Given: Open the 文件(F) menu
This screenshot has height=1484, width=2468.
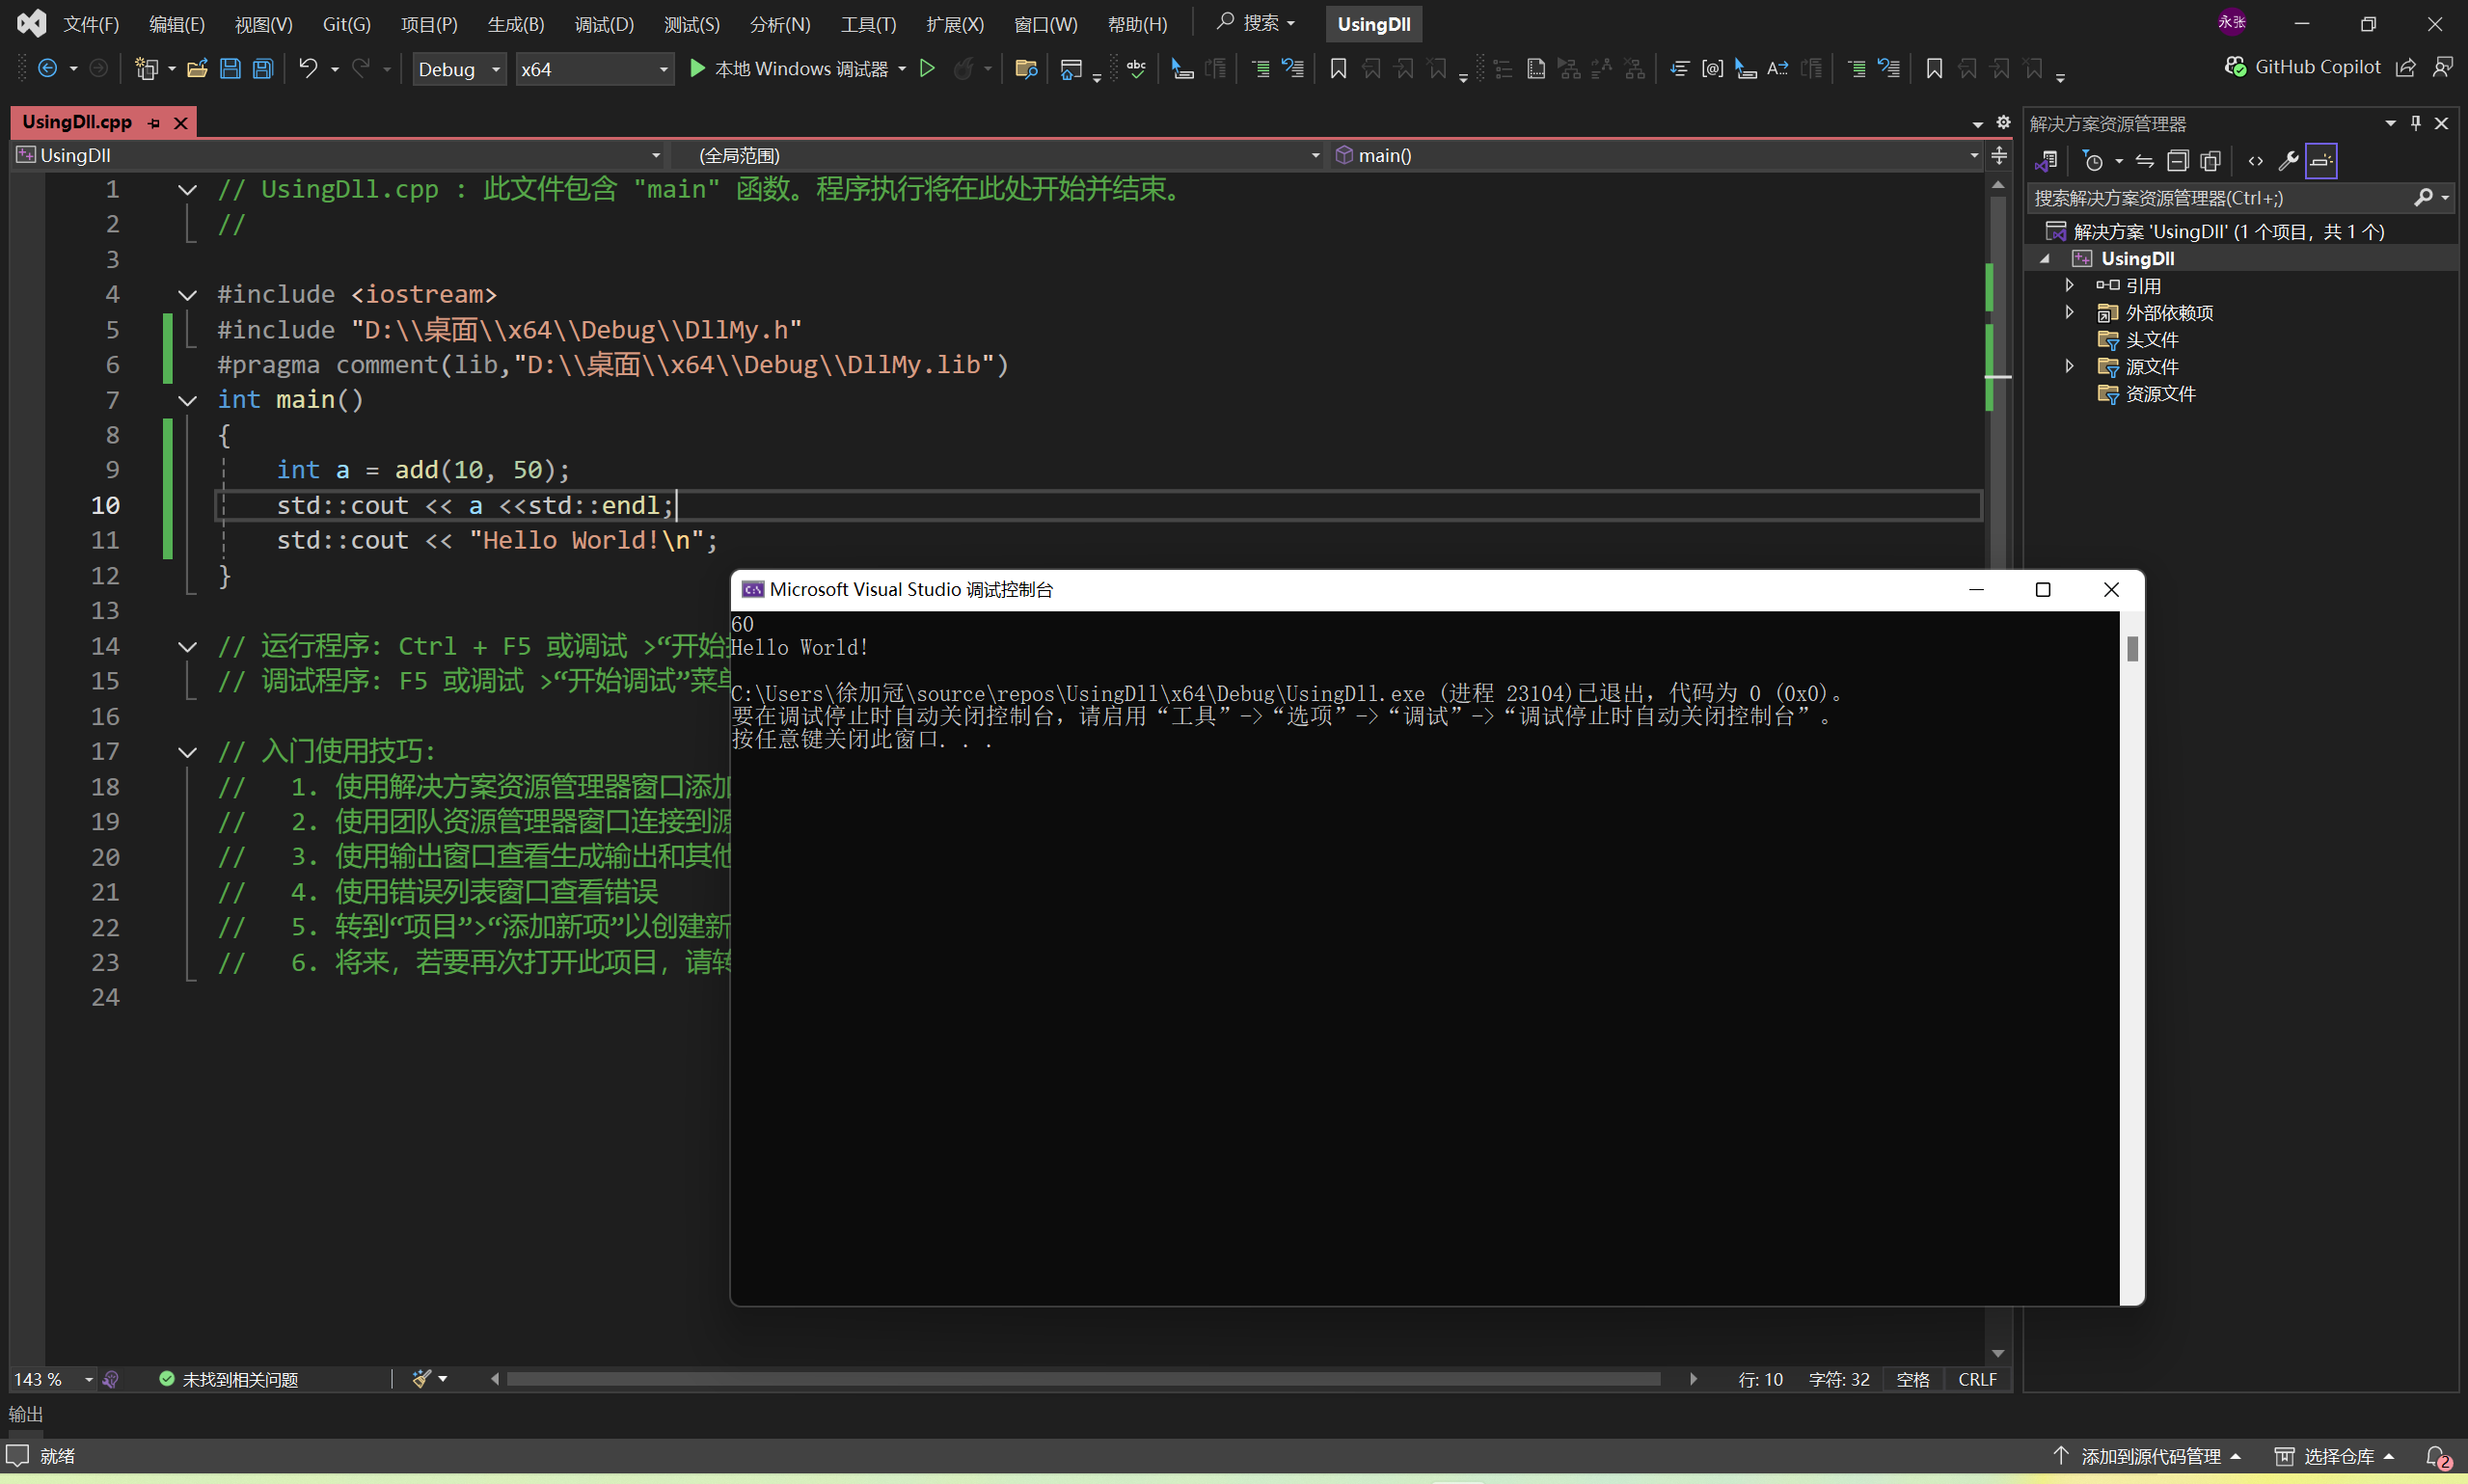Looking at the screenshot, I should (91, 24).
